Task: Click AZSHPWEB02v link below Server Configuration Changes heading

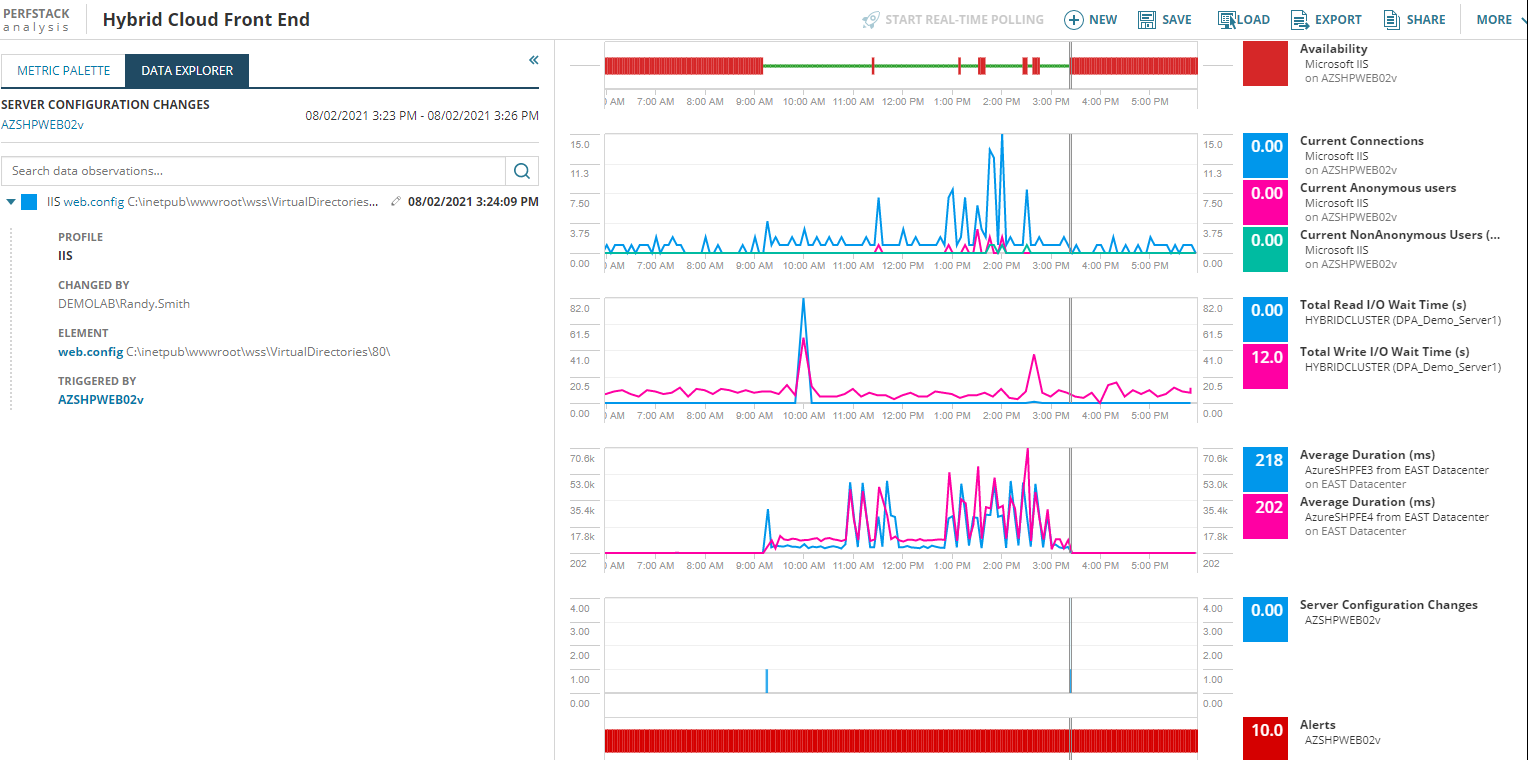Action: [x=43, y=125]
